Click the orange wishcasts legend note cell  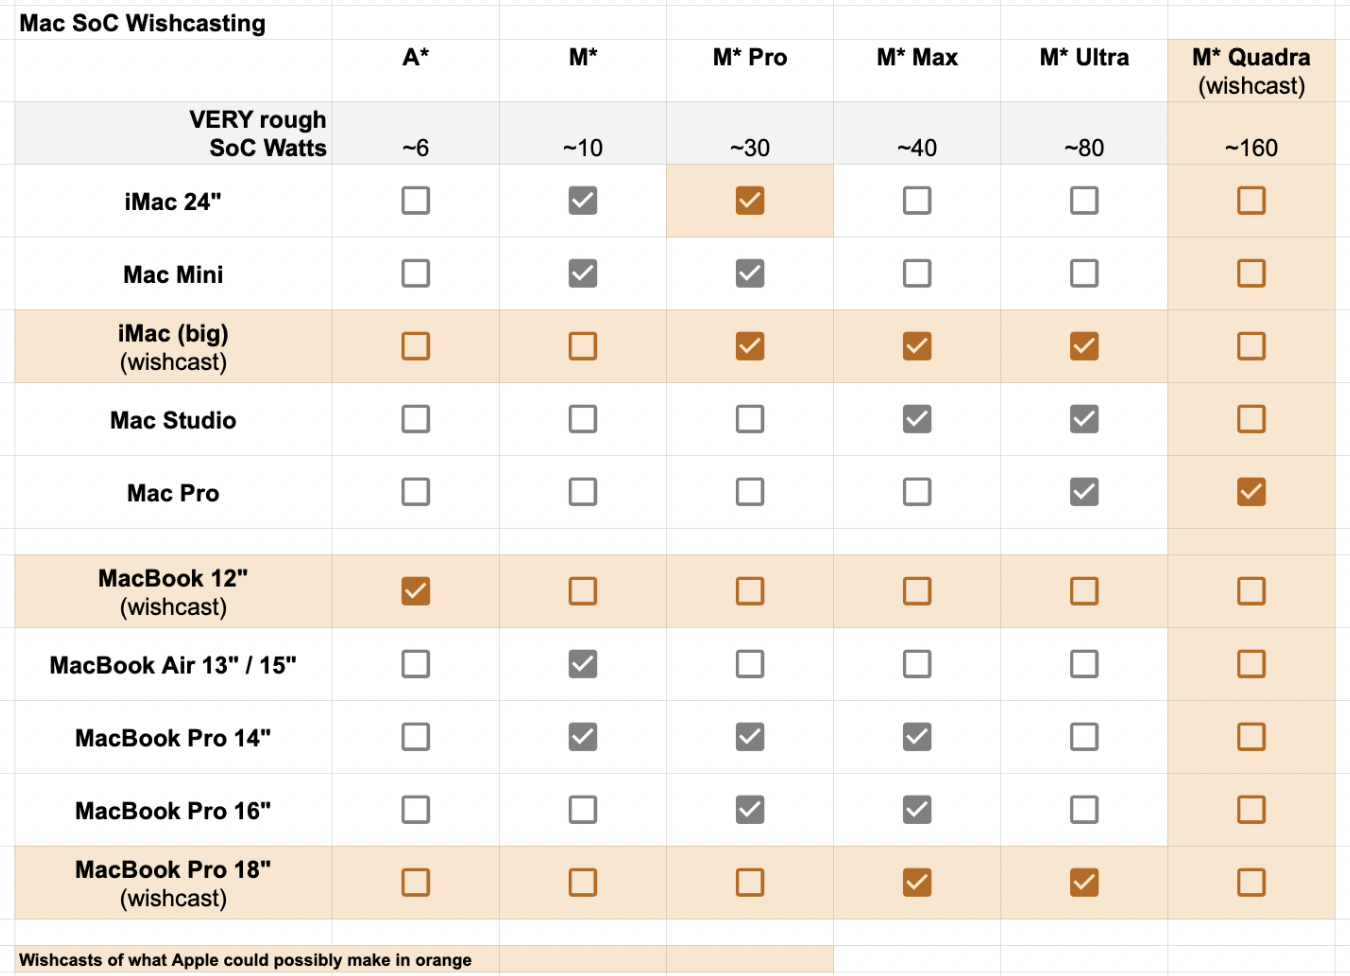point(245,960)
